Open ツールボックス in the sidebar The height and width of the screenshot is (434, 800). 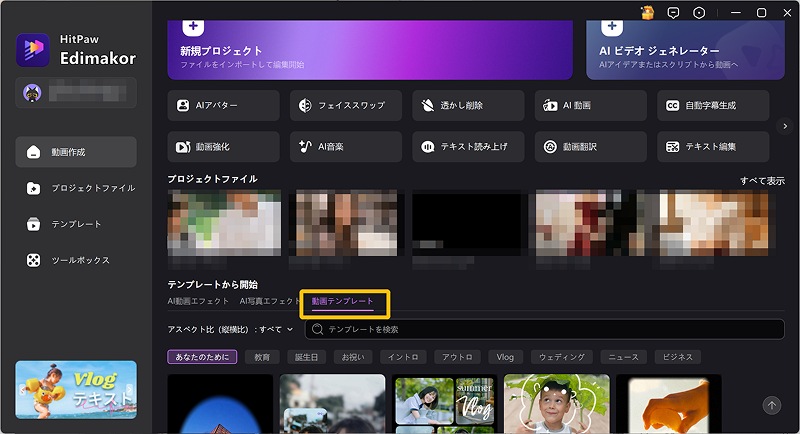click(x=76, y=260)
